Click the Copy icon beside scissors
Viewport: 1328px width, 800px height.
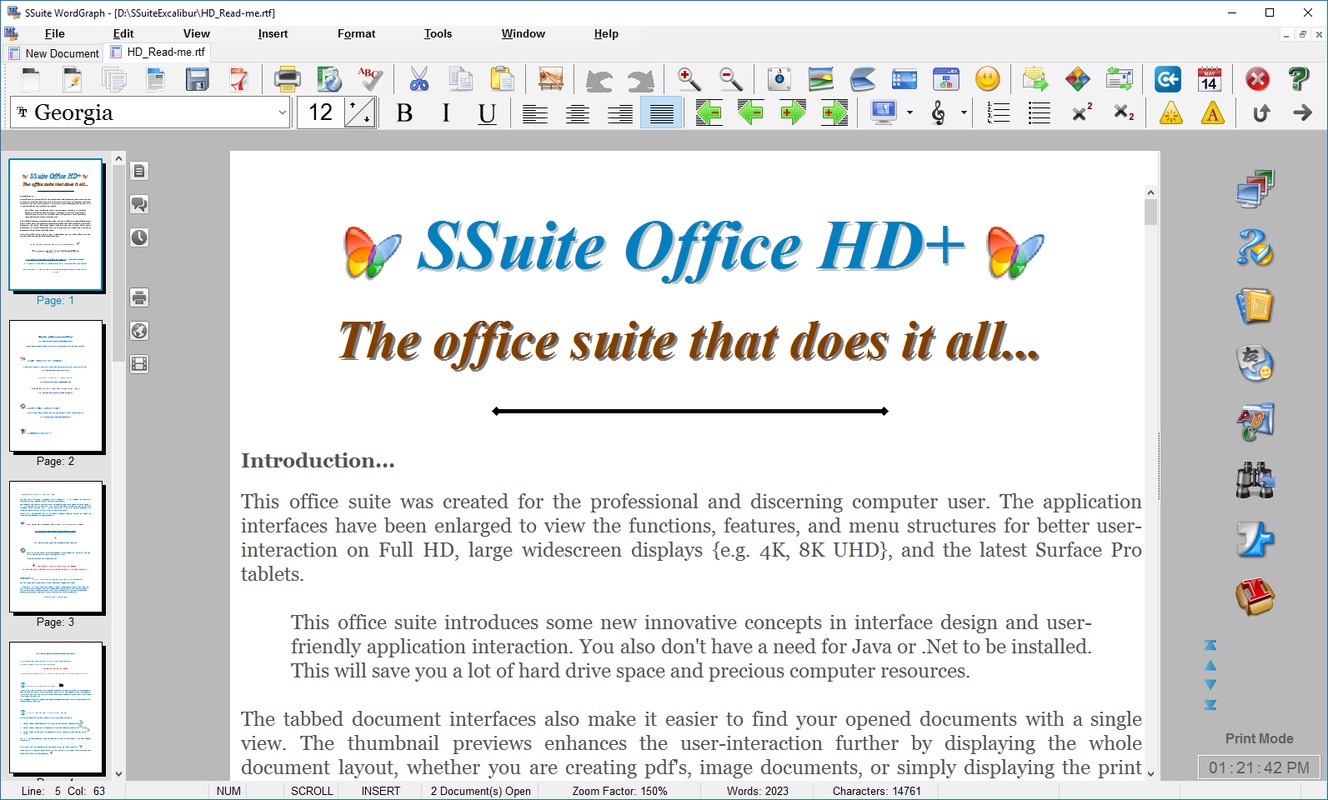[x=460, y=79]
